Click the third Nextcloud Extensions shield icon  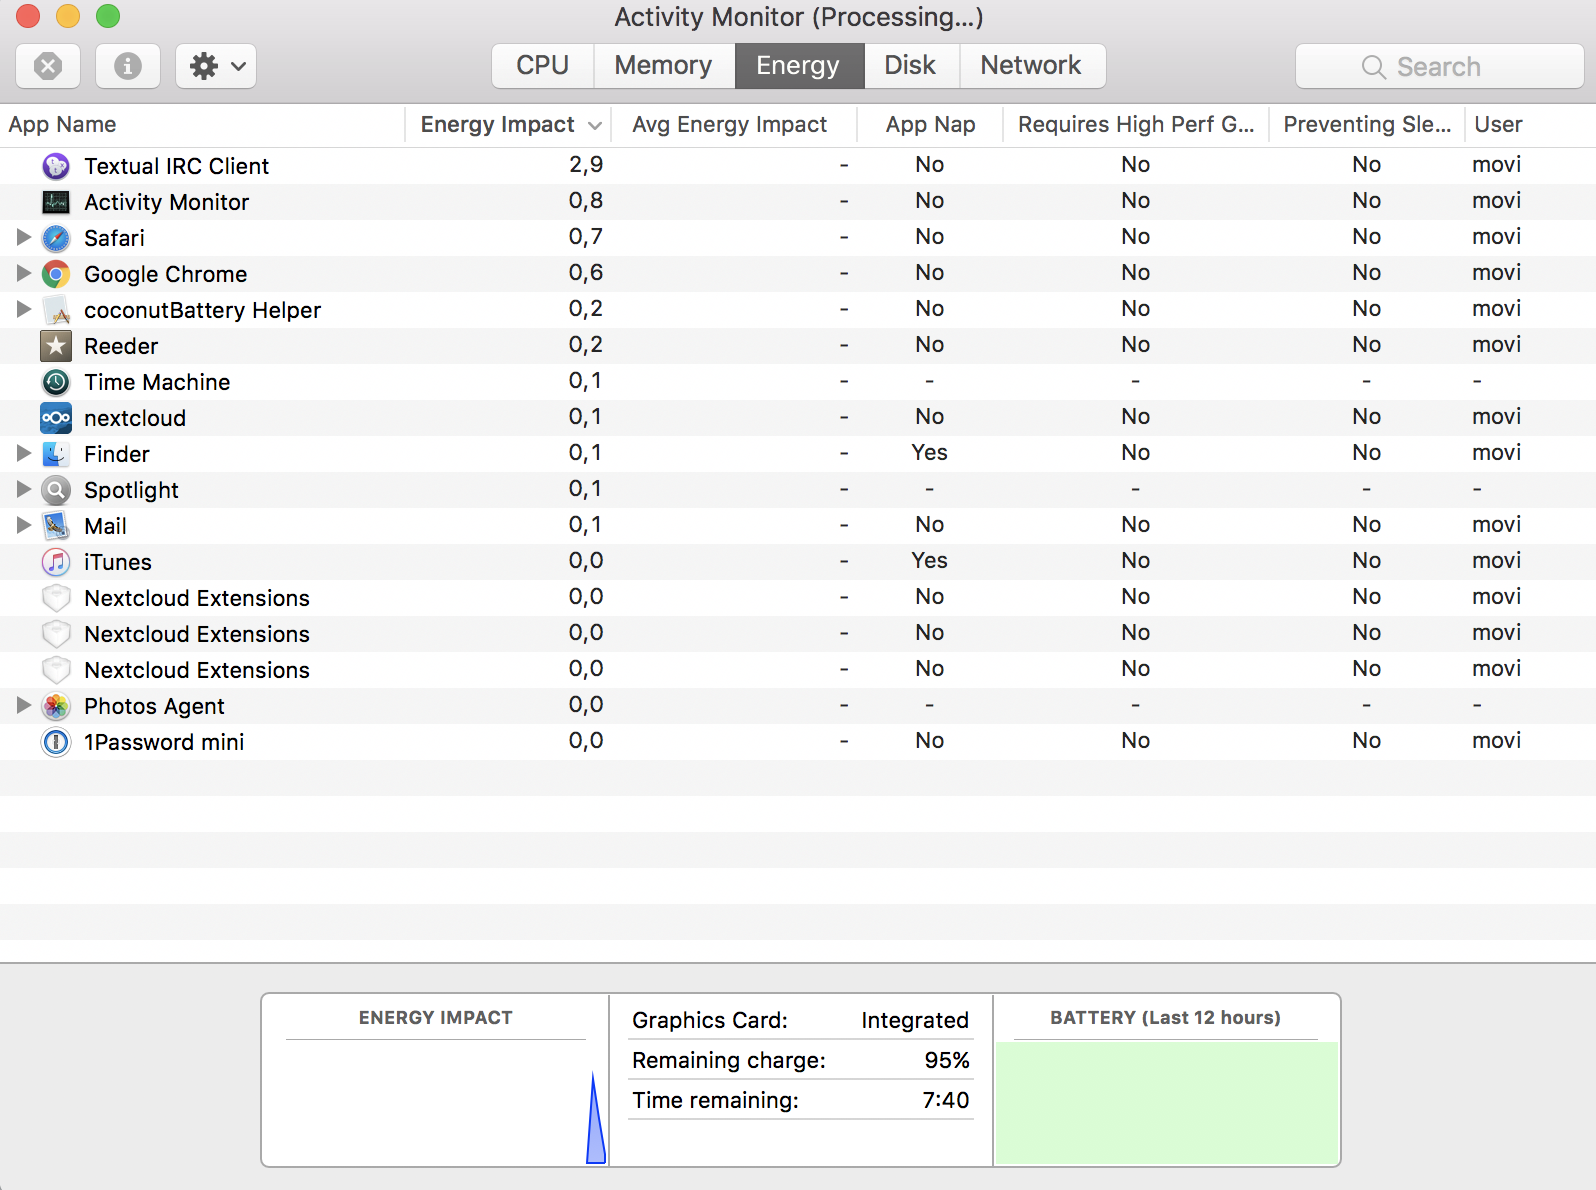point(56,670)
